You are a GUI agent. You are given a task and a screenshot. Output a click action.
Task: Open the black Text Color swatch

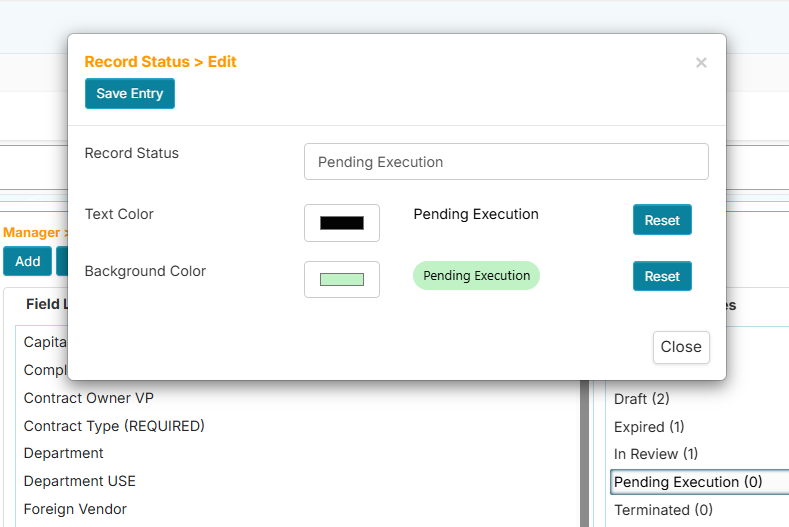pos(342,223)
